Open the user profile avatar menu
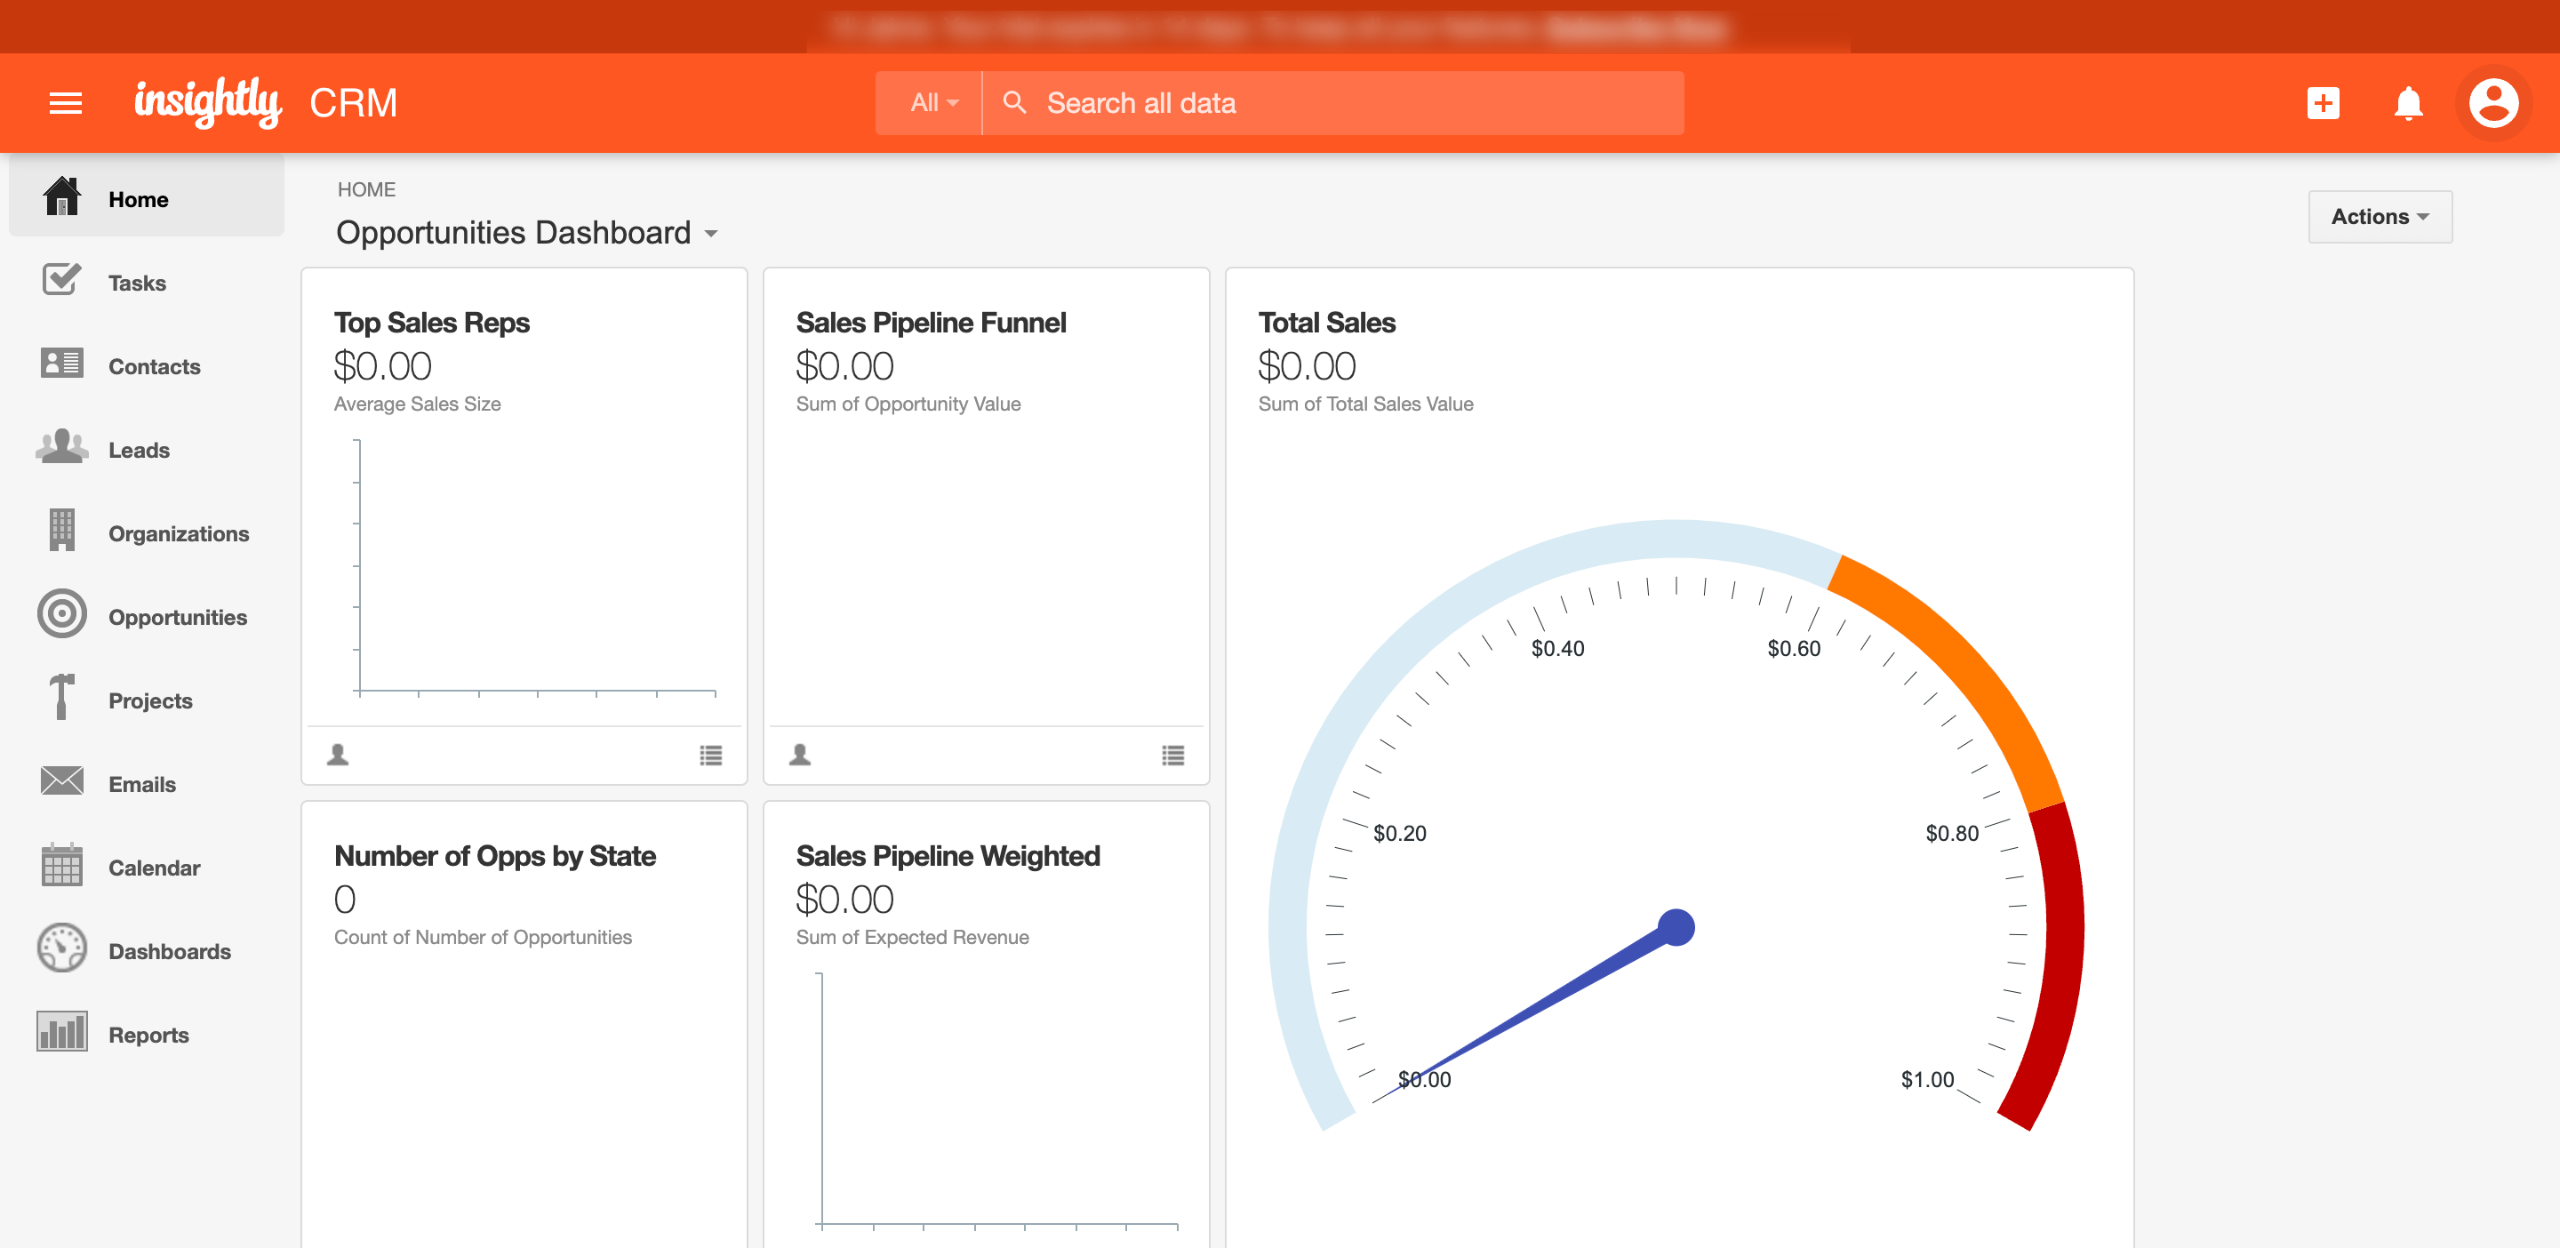2560x1248 pixels. tap(2493, 103)
